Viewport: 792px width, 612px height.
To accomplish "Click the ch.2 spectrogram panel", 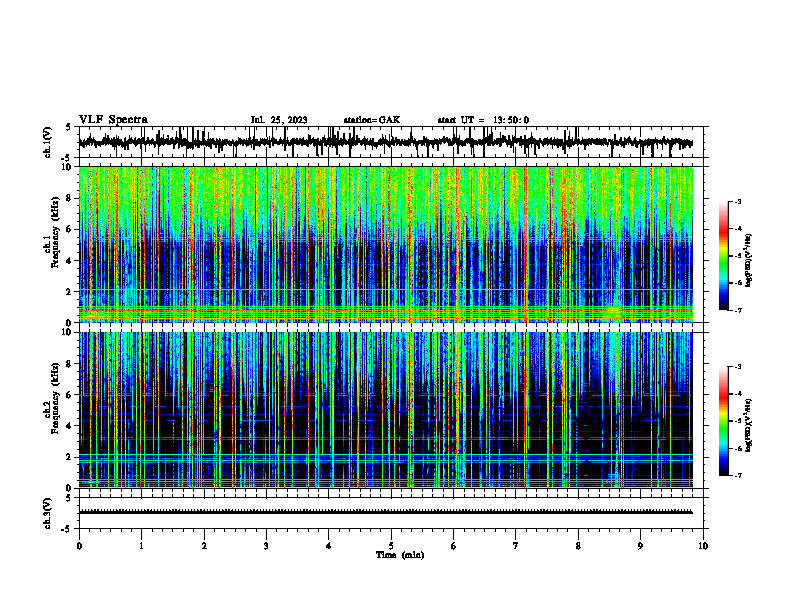I will tap(386, 410).
